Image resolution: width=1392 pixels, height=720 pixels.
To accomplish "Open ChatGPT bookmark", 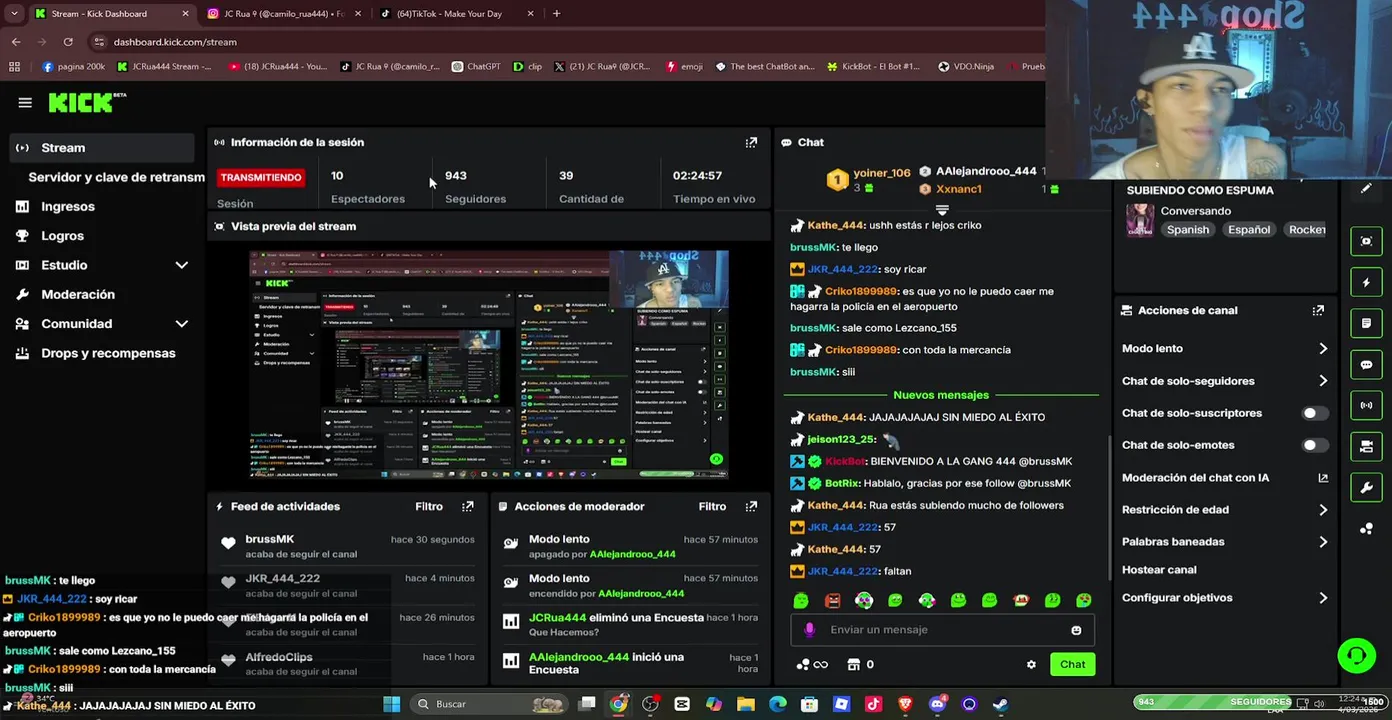I will coord(476,67).
